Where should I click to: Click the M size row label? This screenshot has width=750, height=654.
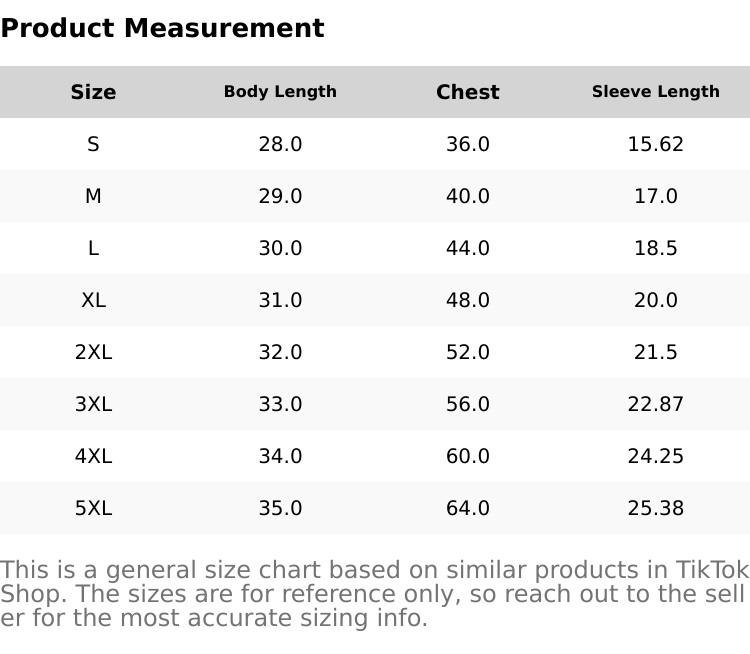click(x=93, y=196)
